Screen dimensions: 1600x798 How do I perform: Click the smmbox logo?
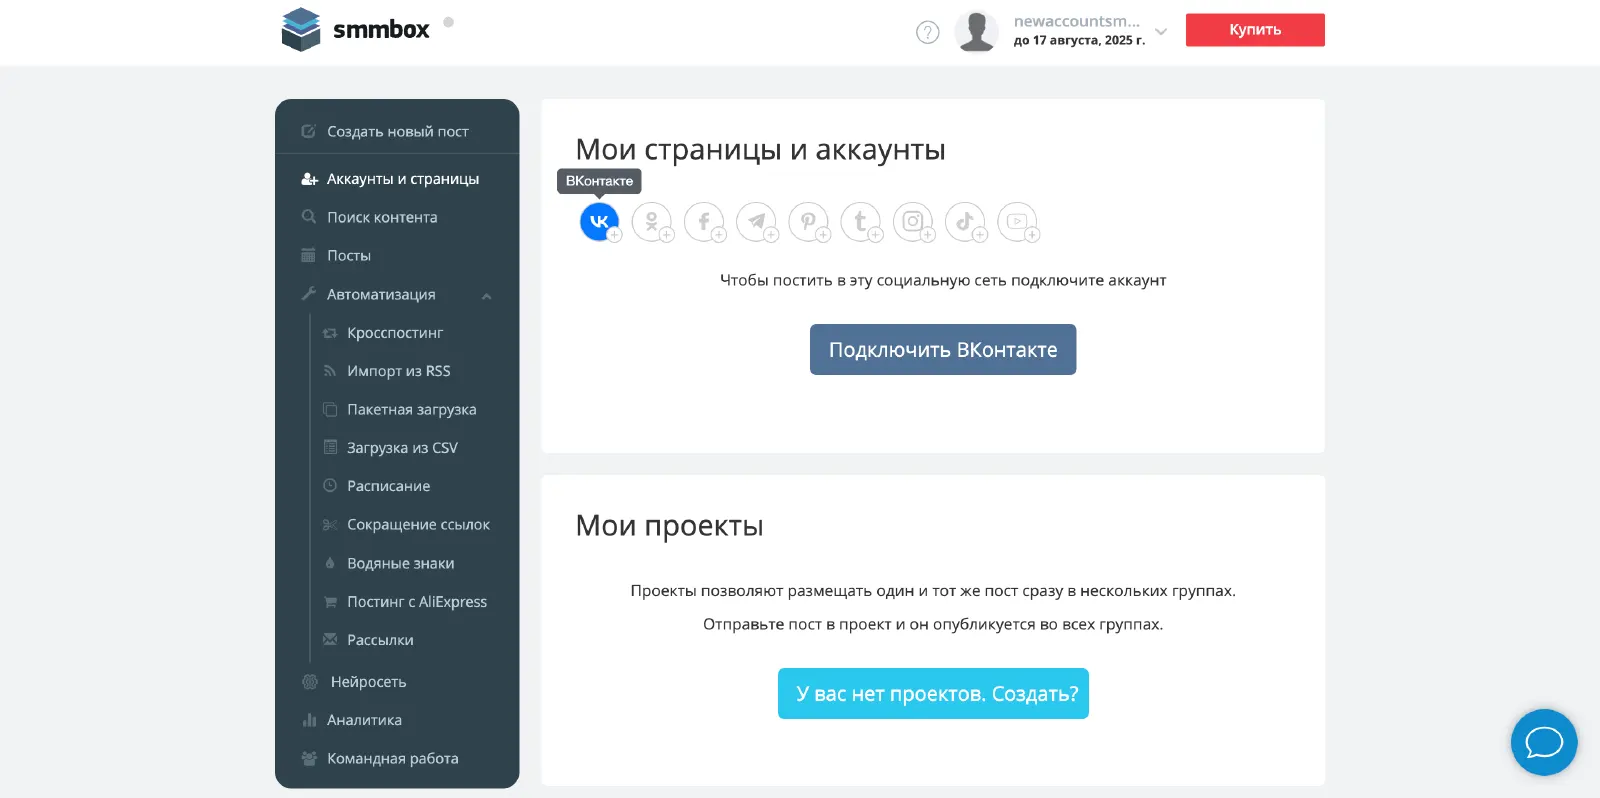(x=355, y=29)
